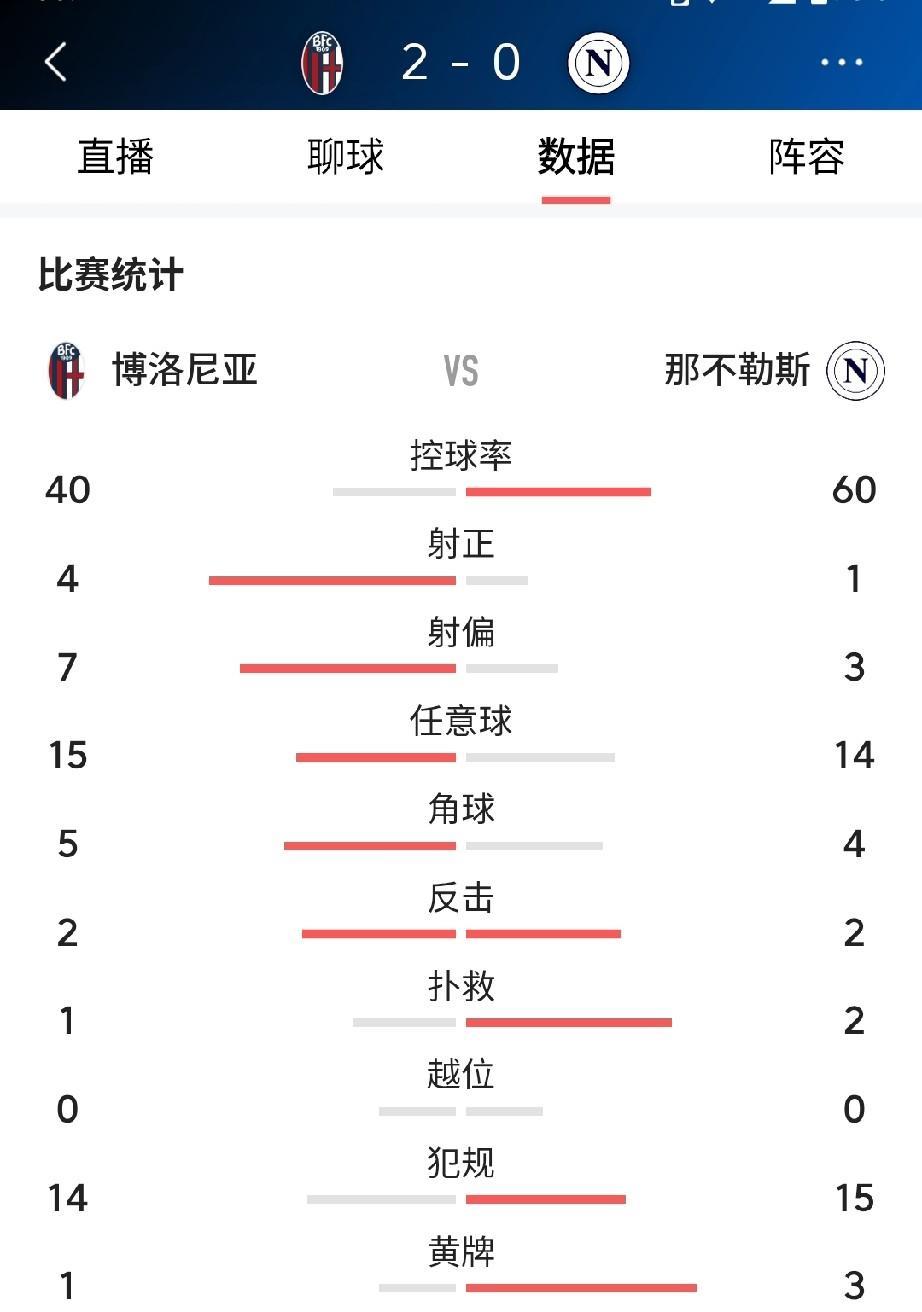Screen dimensions: 922x1312
Task: Tap Bologna crest in score header
Action: pos(322,62)
